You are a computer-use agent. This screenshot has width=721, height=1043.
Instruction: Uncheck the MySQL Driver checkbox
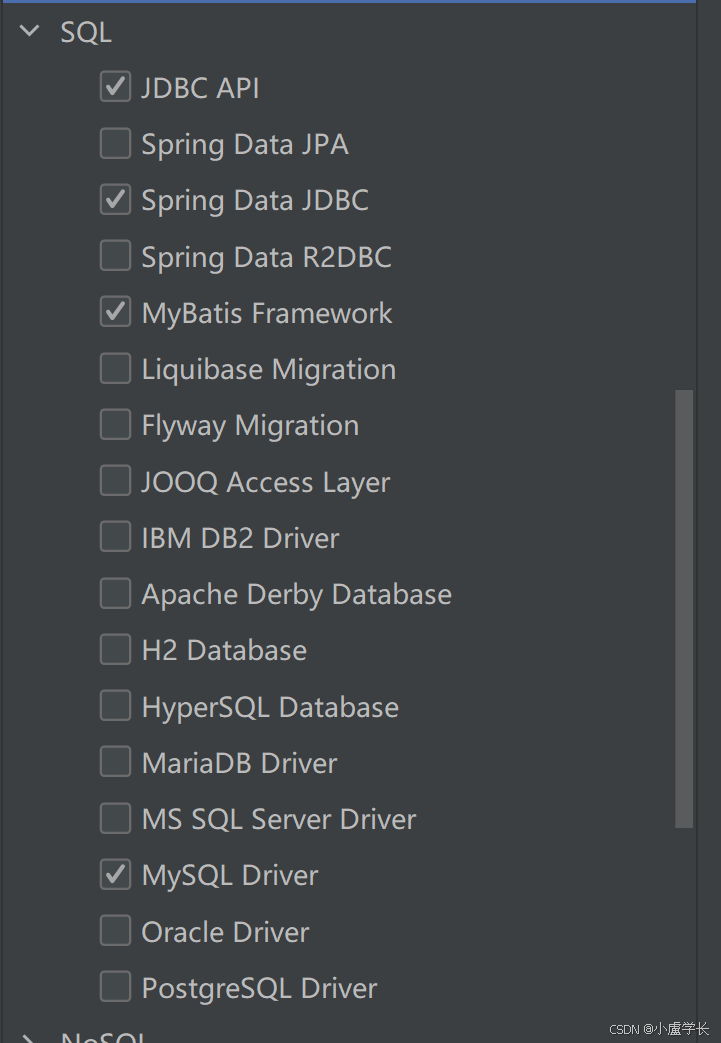[x=115, y=874]
